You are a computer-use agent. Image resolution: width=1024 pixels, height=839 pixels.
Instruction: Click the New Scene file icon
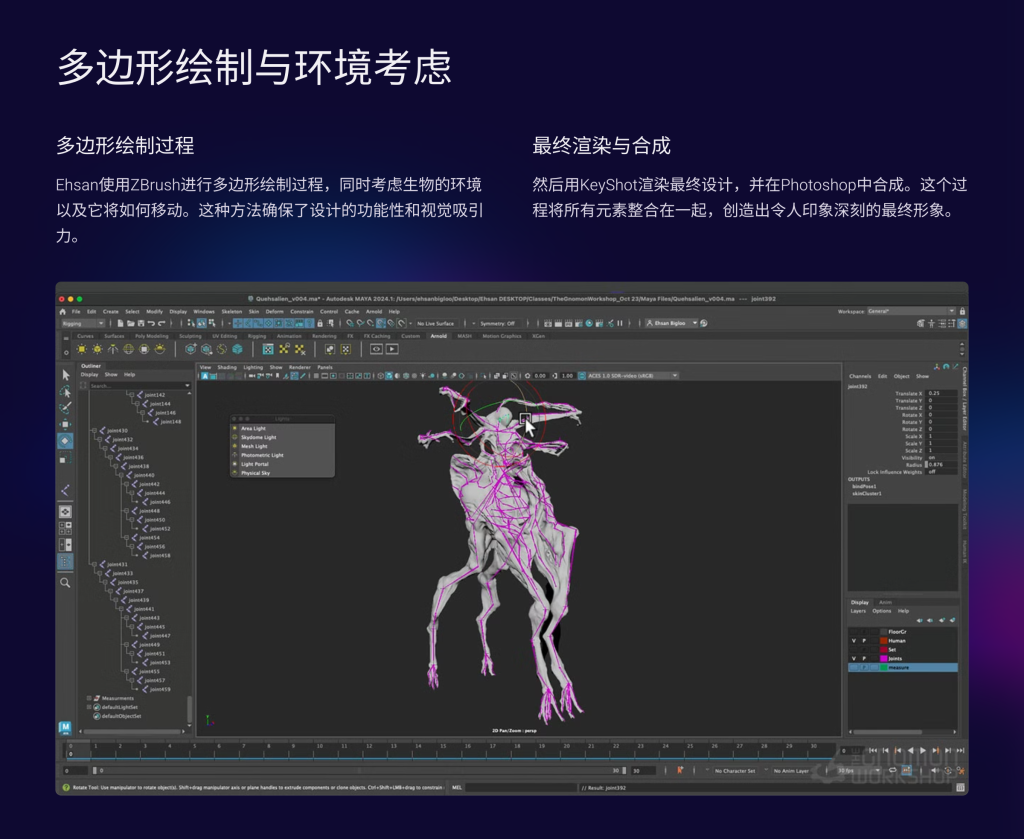click(x=121, y=323)
